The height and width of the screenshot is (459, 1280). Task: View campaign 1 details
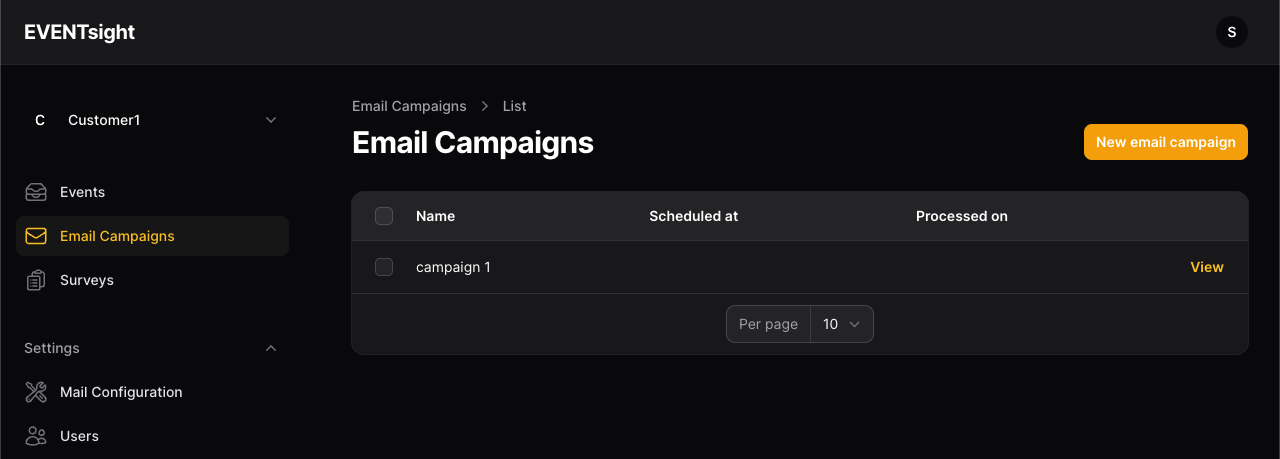tap(1206, 267)
